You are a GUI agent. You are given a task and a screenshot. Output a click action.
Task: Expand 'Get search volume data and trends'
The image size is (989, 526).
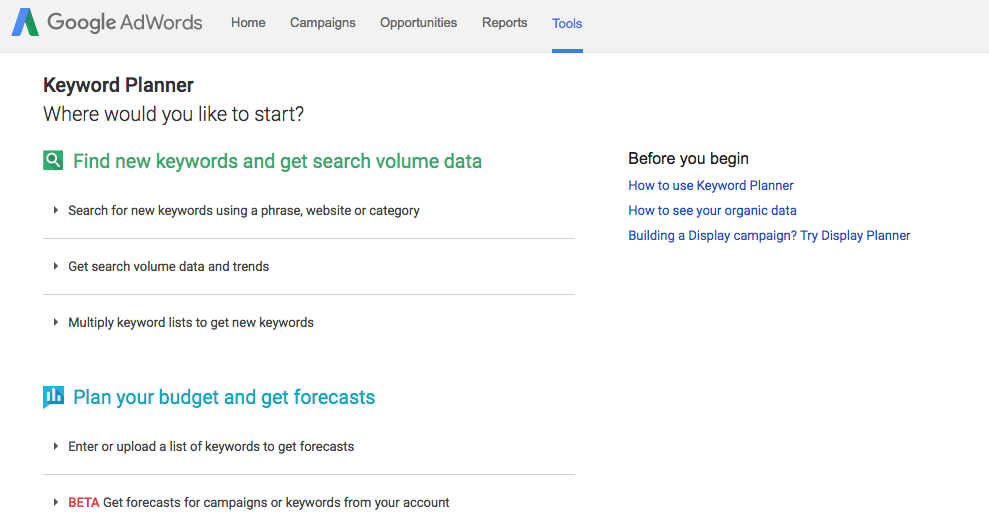click(x=168, y=267)
